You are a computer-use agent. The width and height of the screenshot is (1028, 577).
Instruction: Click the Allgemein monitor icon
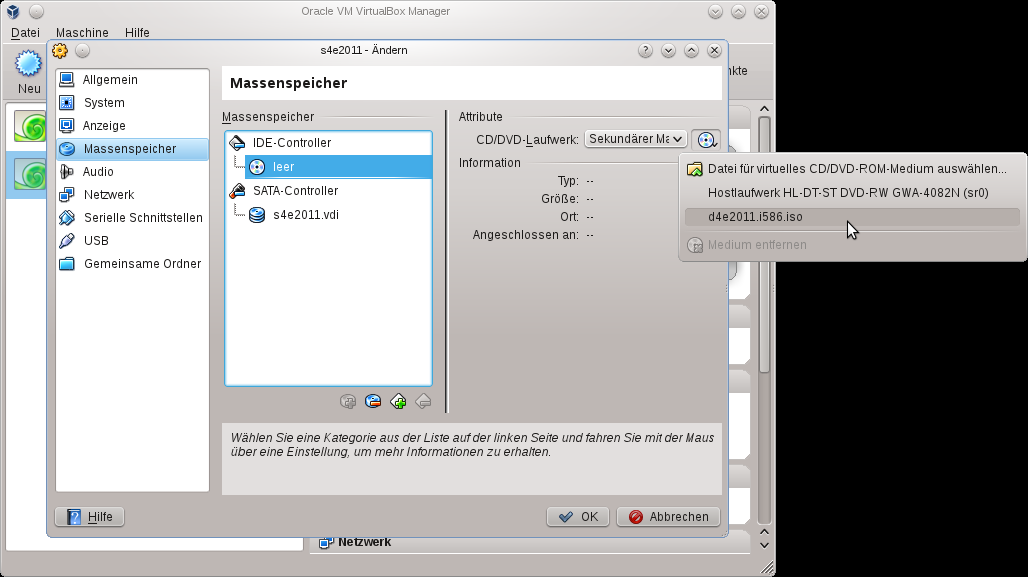coord(67,79)
